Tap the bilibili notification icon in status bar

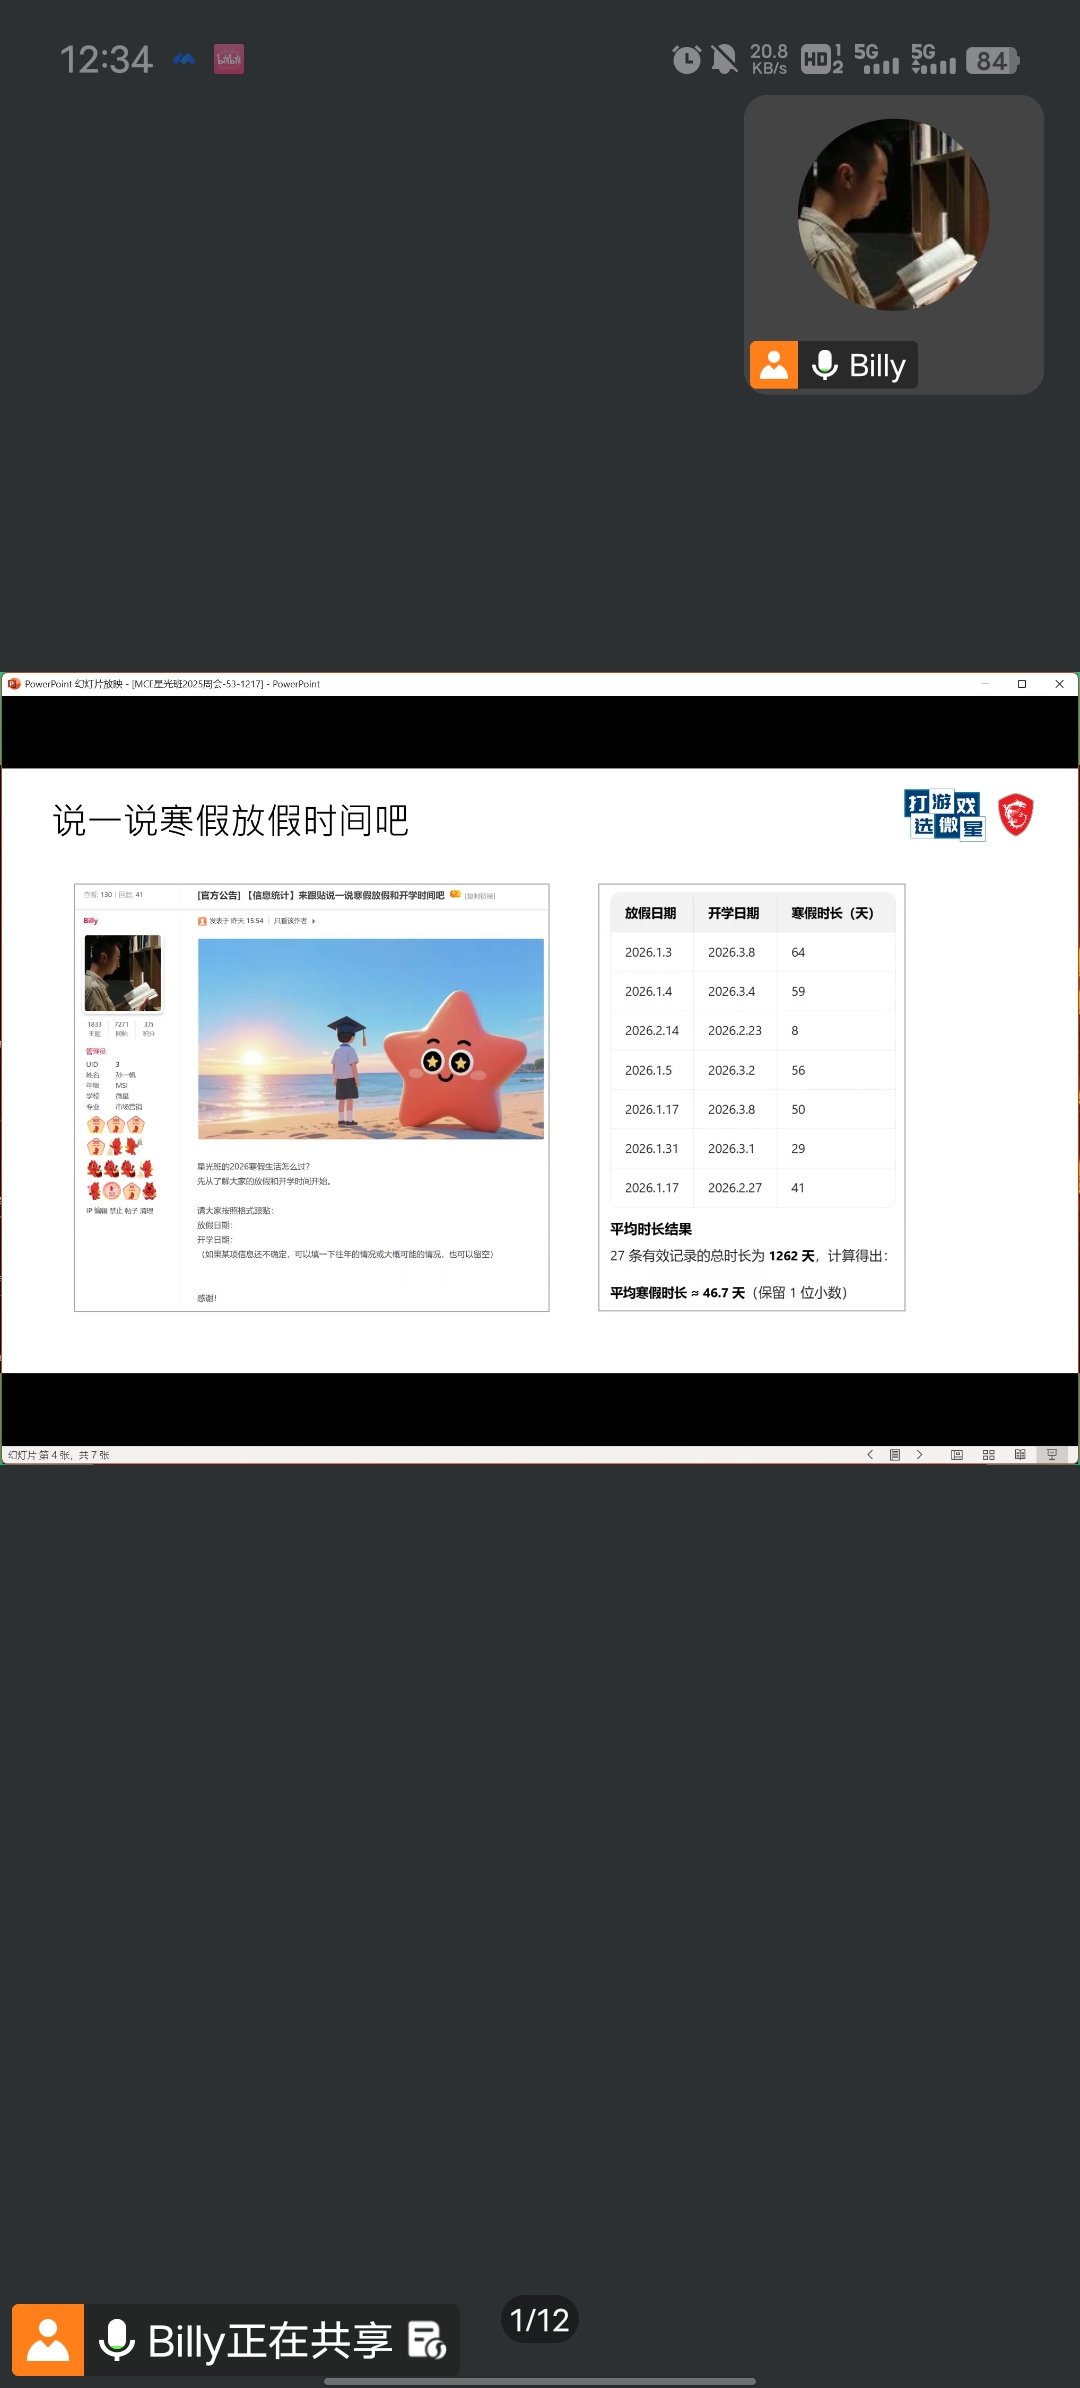pos(229,59)
